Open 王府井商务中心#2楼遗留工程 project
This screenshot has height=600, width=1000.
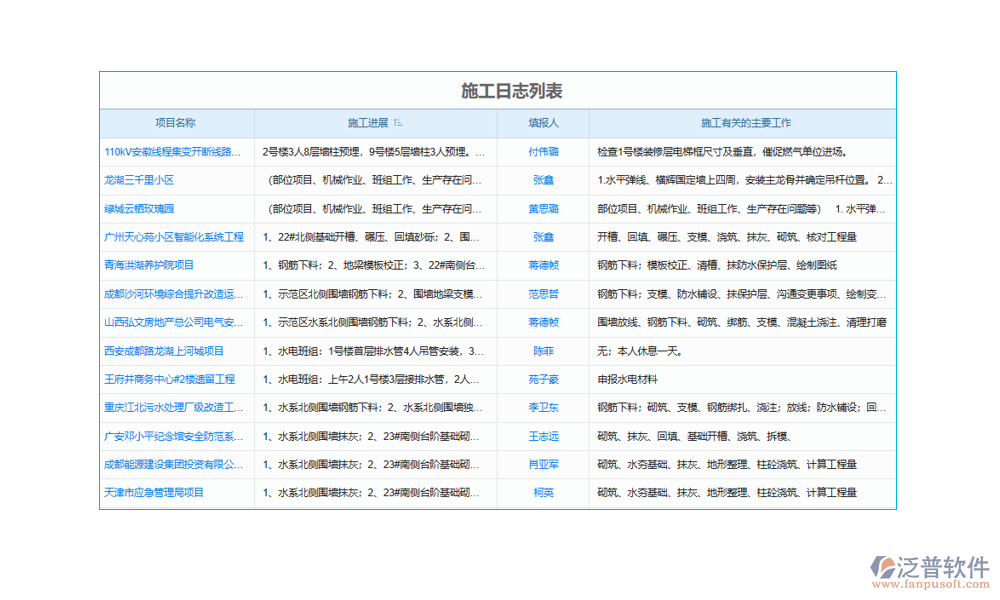(169, 379)
